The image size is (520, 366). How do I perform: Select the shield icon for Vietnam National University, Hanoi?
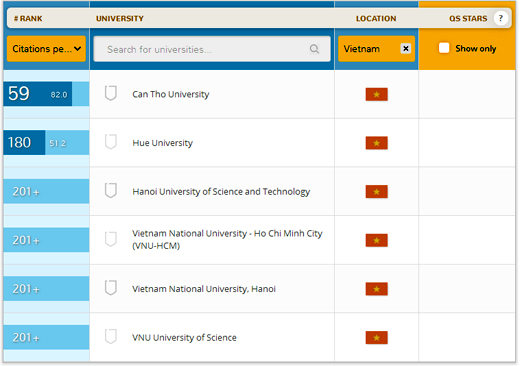click(111, 288)
